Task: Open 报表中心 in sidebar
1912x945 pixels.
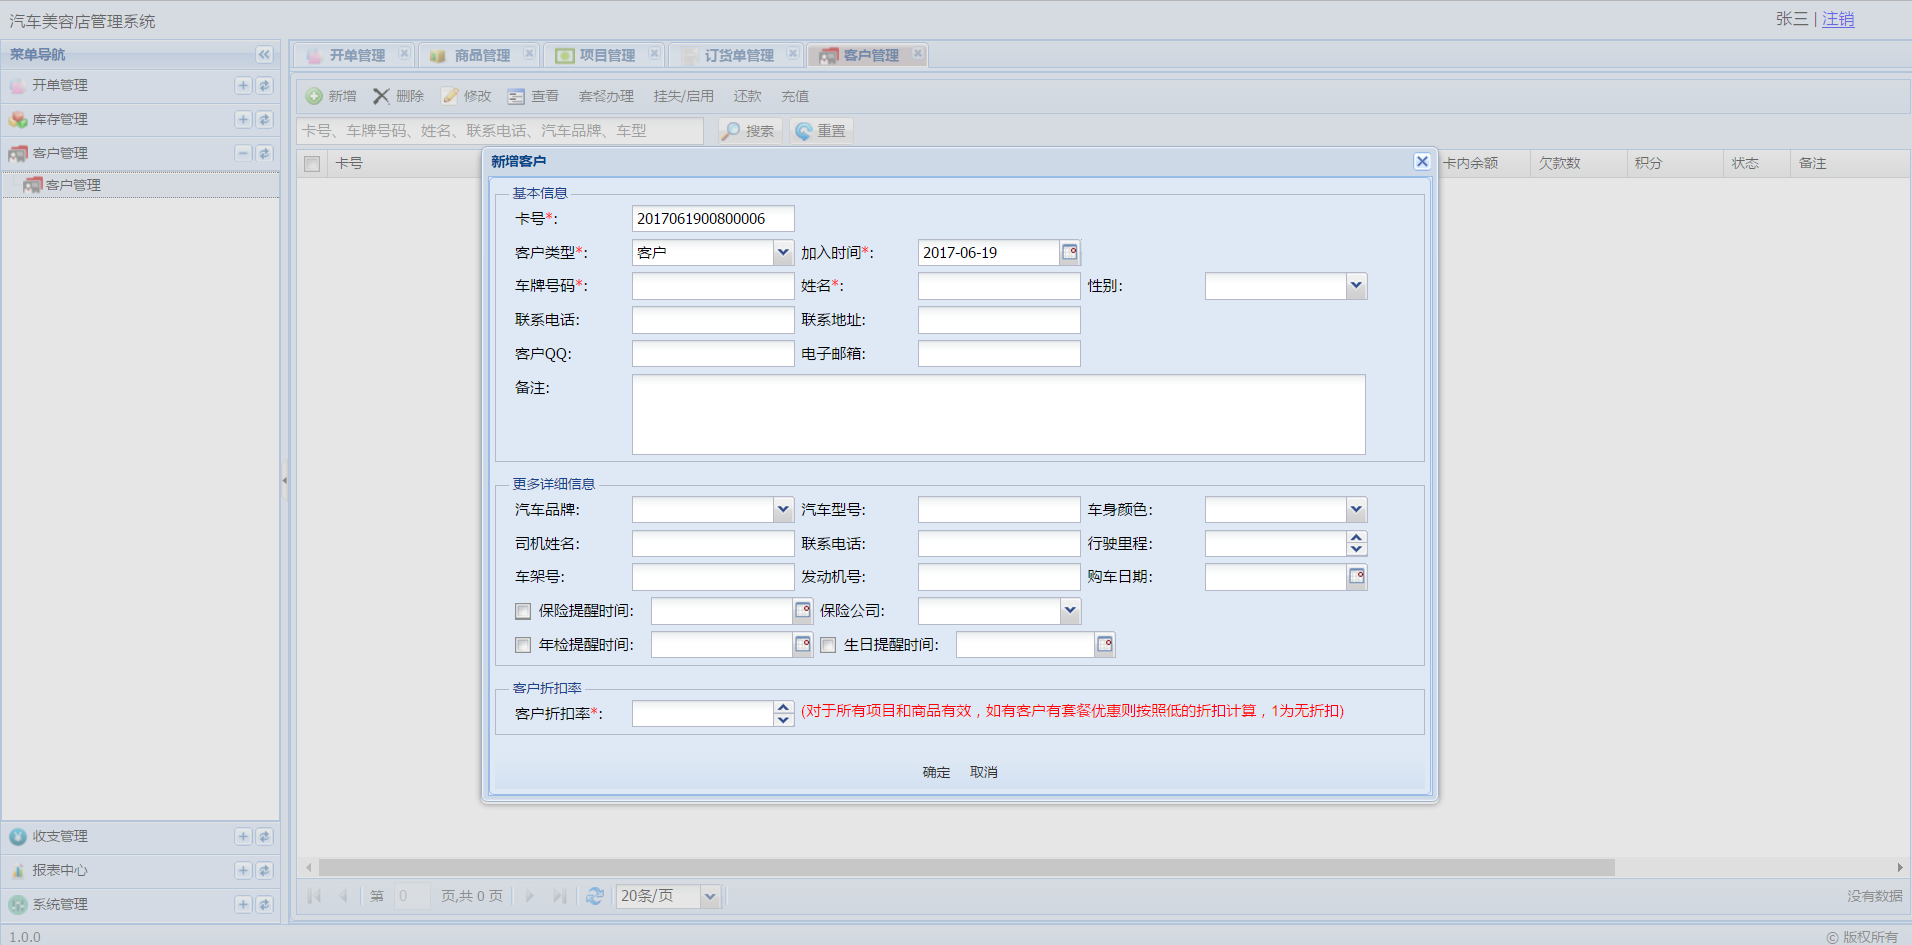Action: [60, 871]
